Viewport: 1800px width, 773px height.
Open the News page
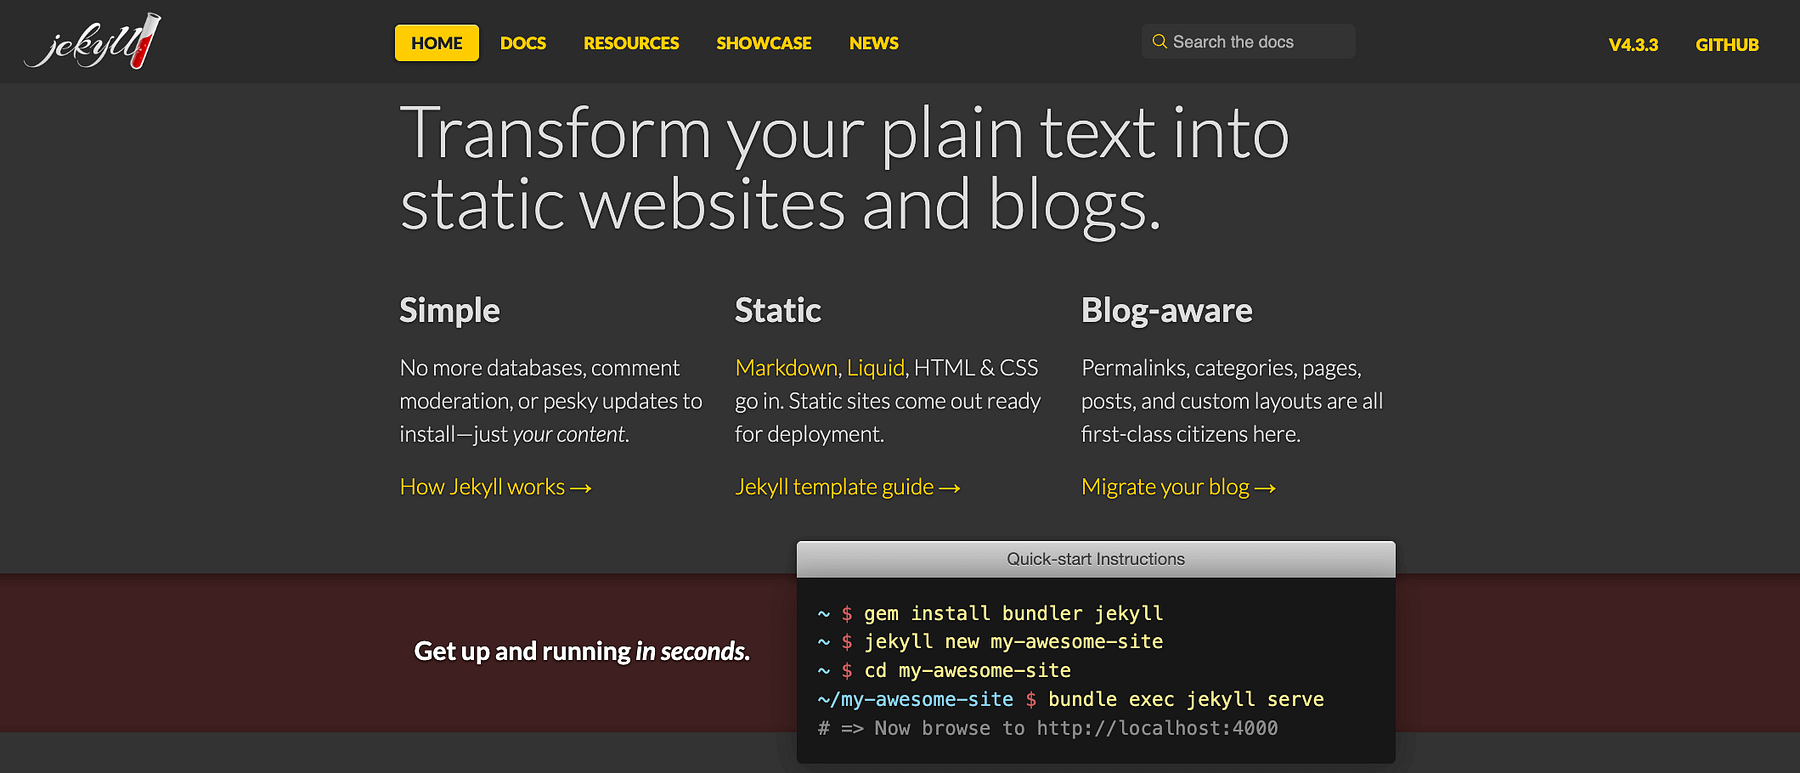point(873,43)
